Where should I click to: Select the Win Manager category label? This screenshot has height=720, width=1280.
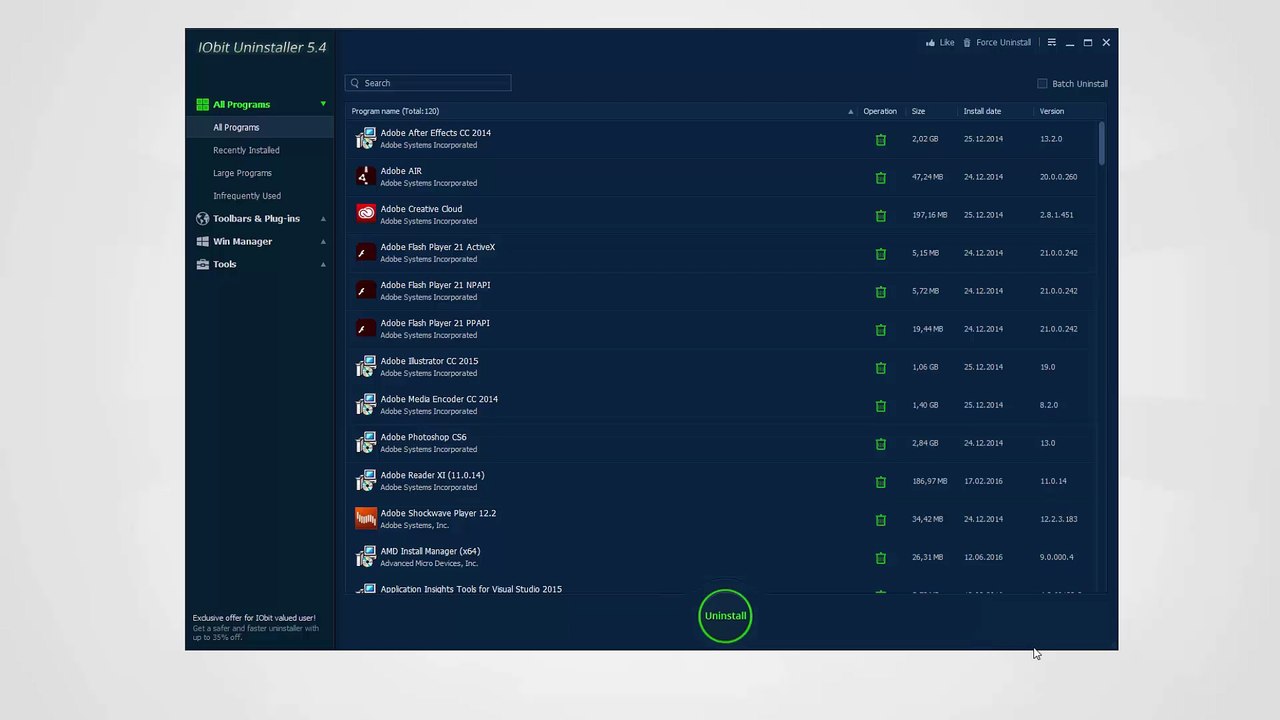coord(242,241)
